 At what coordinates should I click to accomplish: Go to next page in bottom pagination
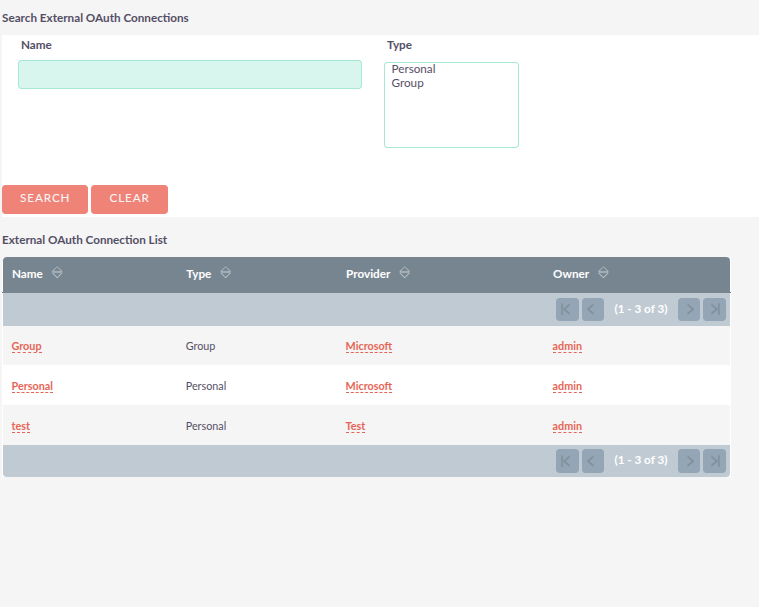(x=689, y=460)
